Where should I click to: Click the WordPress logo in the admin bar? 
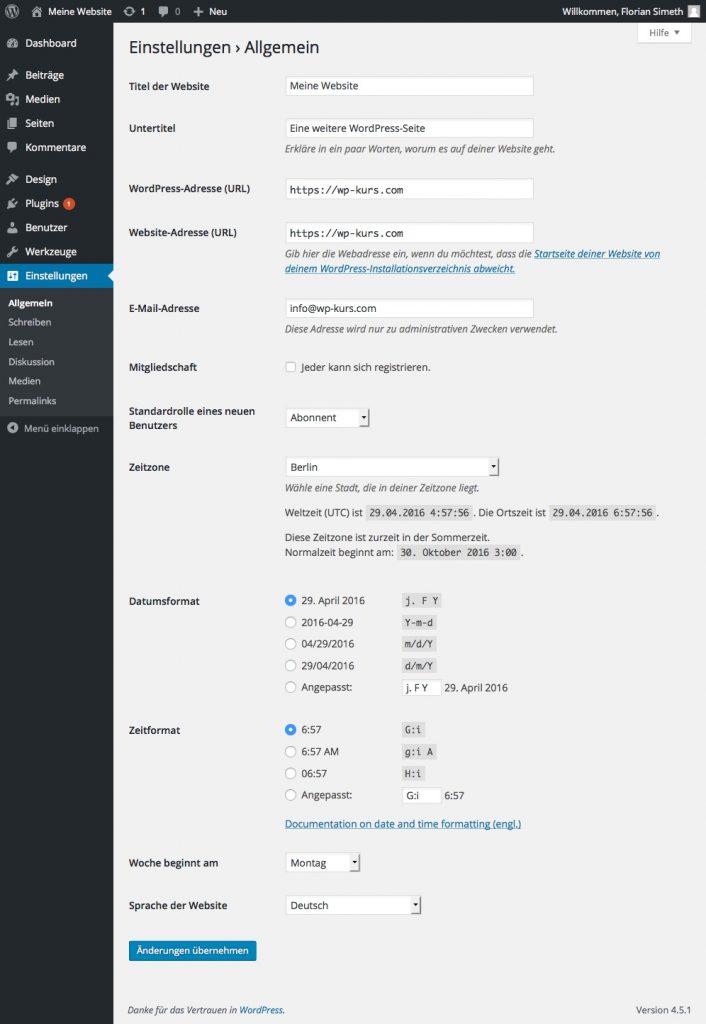[x=11, y=11]
